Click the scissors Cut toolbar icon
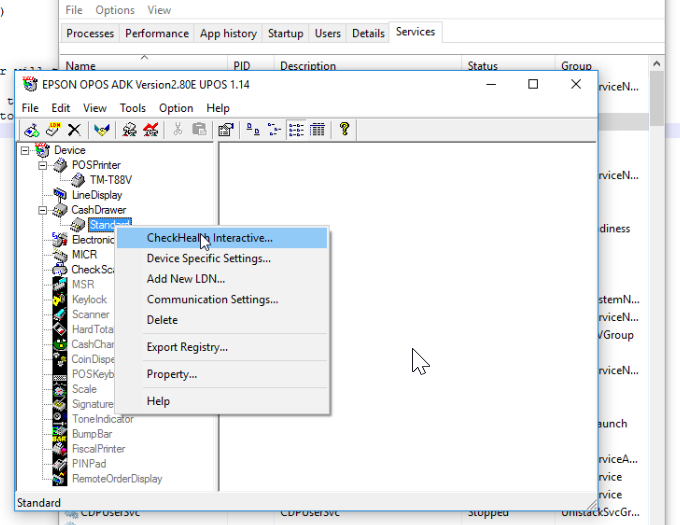The image size is (680, 525). click(177, 130)
